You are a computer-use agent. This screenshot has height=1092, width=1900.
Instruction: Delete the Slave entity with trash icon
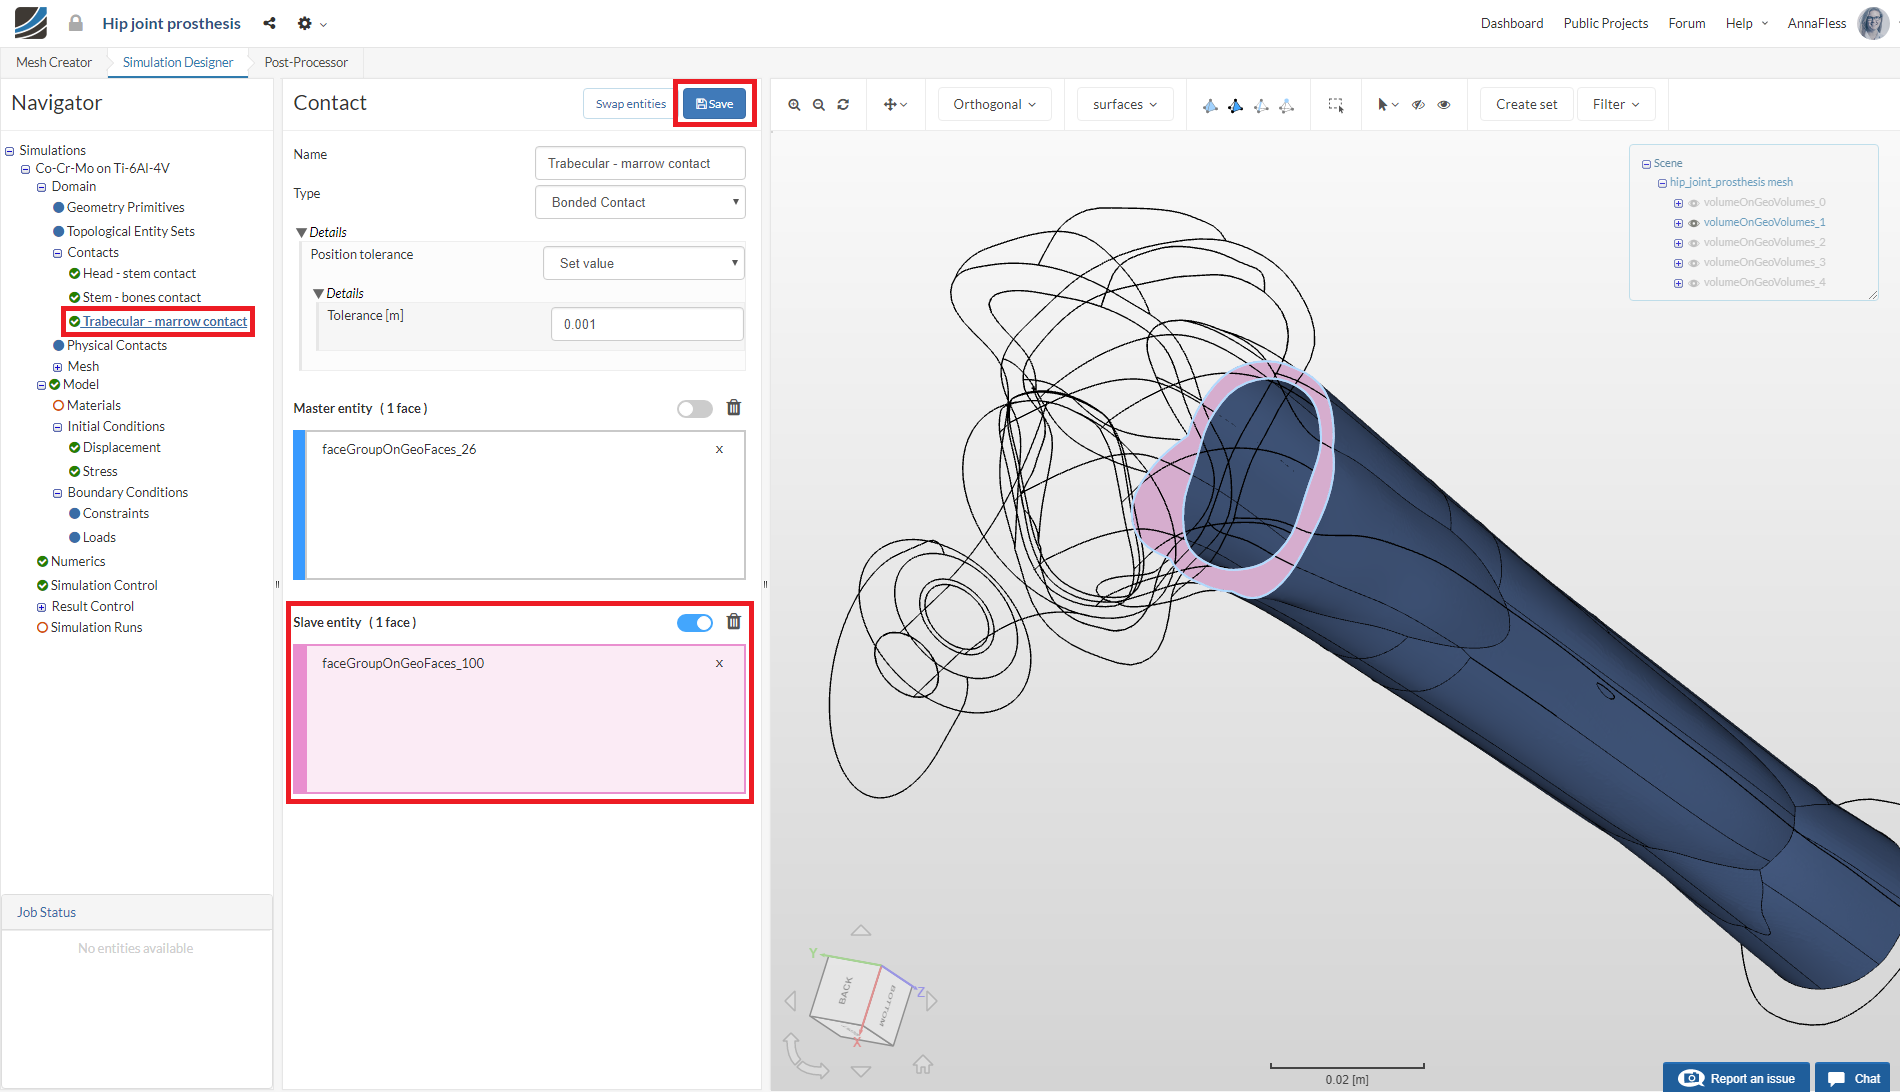click(734, 622)
